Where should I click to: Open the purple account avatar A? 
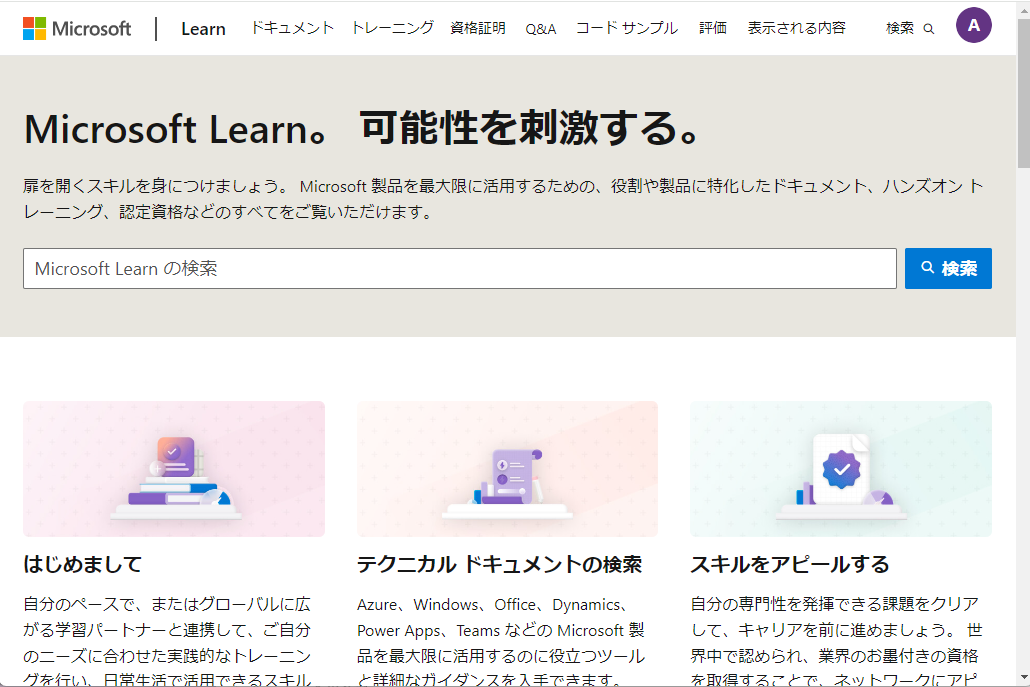(x=974, y=26)
